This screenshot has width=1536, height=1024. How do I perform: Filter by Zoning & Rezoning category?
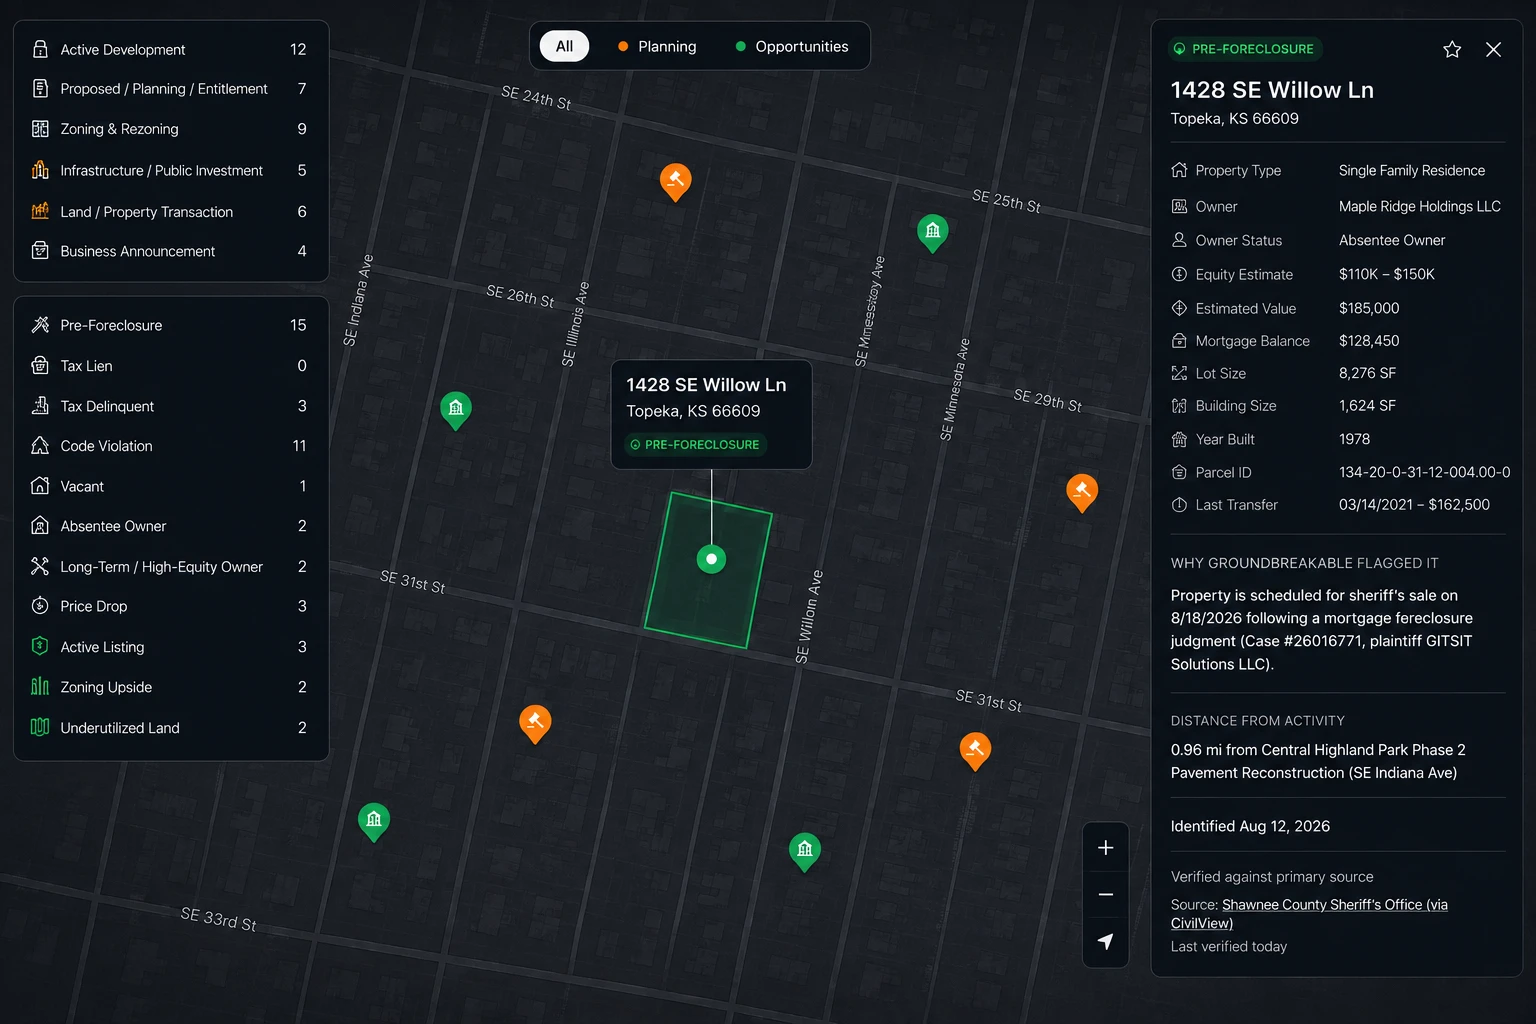click(x=171, y=129)
